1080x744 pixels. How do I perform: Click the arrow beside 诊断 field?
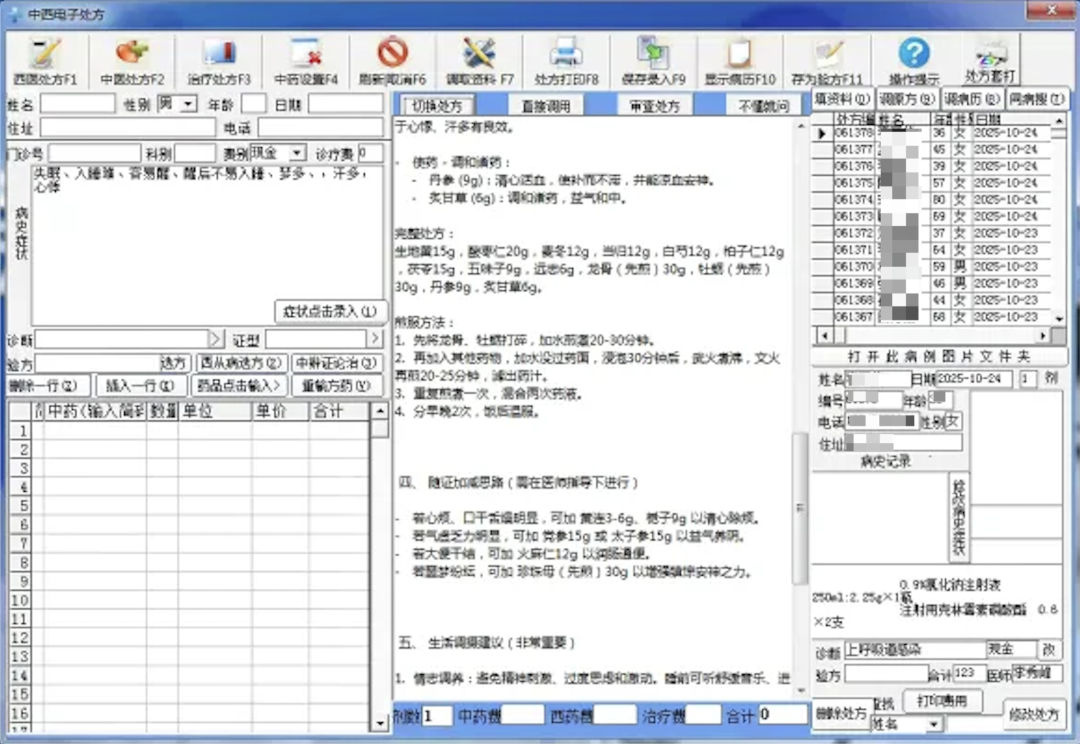[216, 339]
